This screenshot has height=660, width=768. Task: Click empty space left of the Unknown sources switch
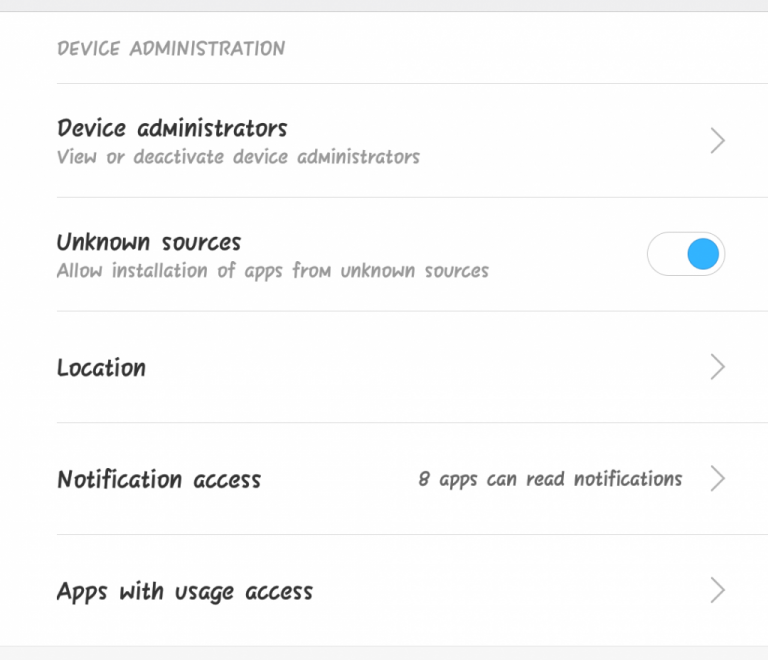[x=570, y=254]
